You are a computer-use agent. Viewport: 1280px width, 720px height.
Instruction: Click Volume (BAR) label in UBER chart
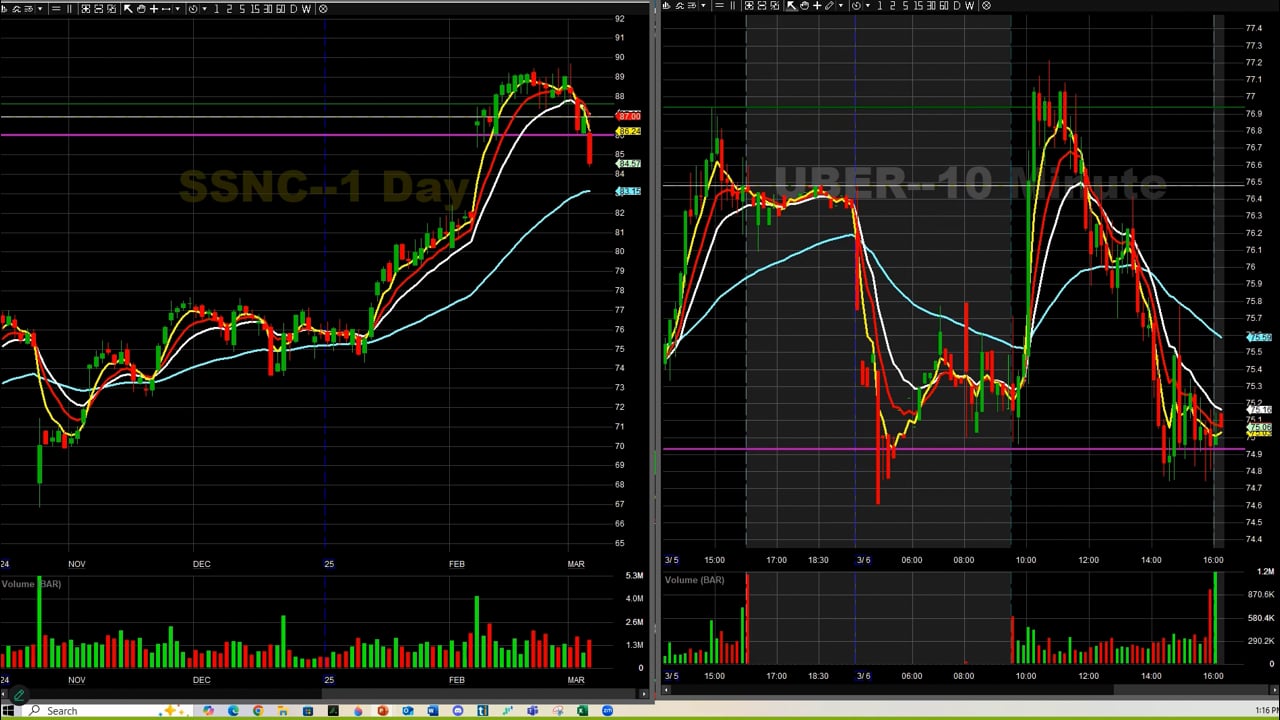tap(694, 580)
